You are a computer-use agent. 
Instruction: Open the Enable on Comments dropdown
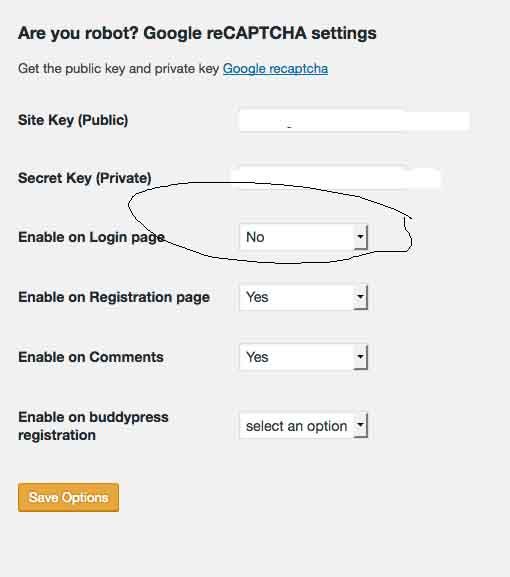[x=303, y=357]
